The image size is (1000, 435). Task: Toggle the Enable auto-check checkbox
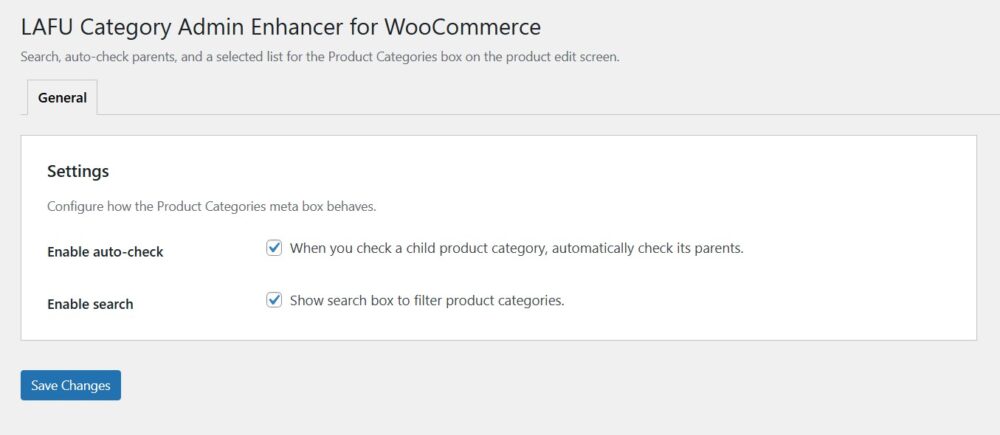pos(274,248)
